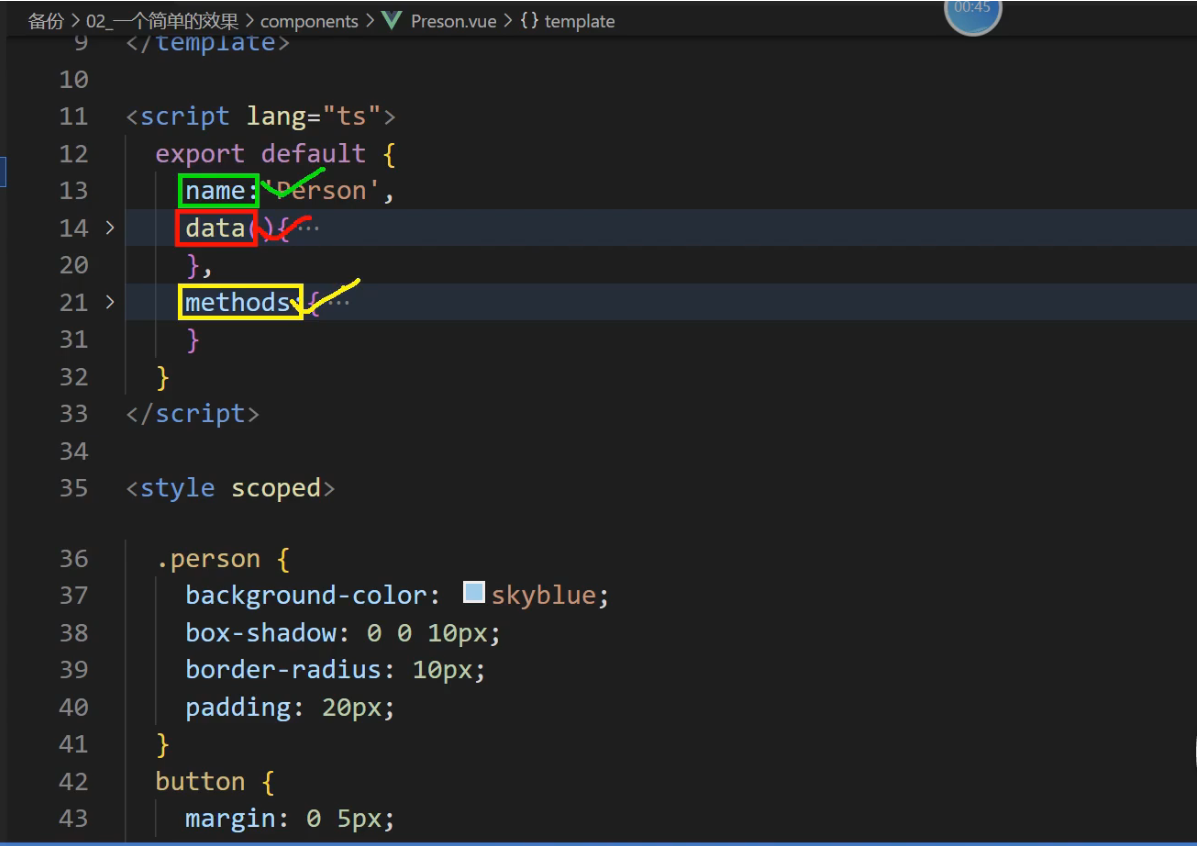The width and height of the screenshot is (1197, 846).
Task: Expand the folded data() block on line 14
Action: point(110,228)
